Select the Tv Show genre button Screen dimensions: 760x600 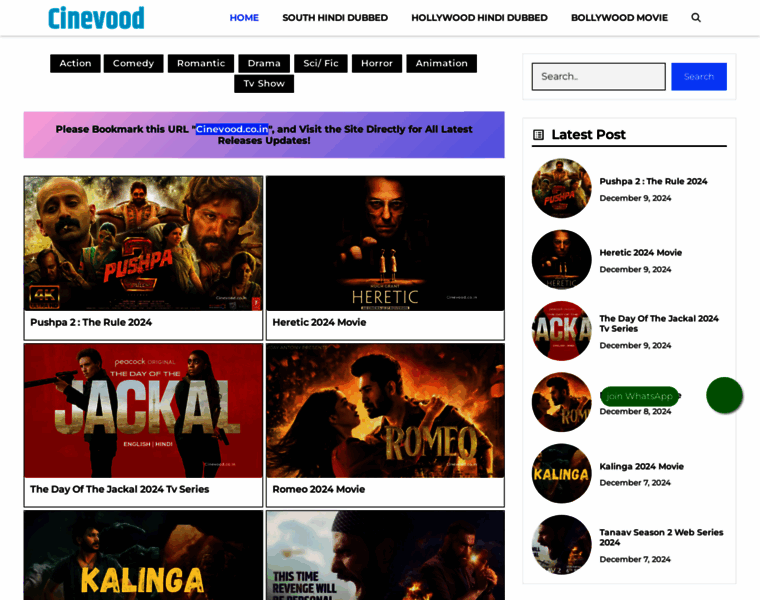264,83
